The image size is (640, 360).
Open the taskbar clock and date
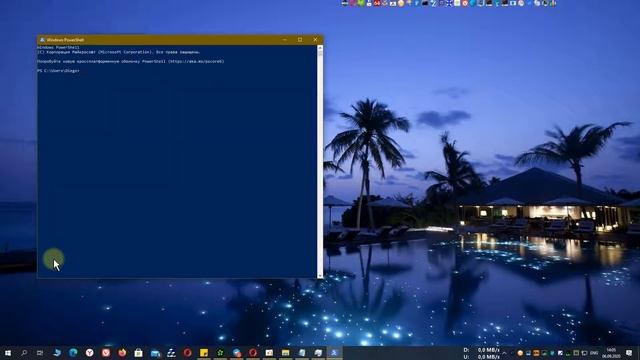coord(611,353)
